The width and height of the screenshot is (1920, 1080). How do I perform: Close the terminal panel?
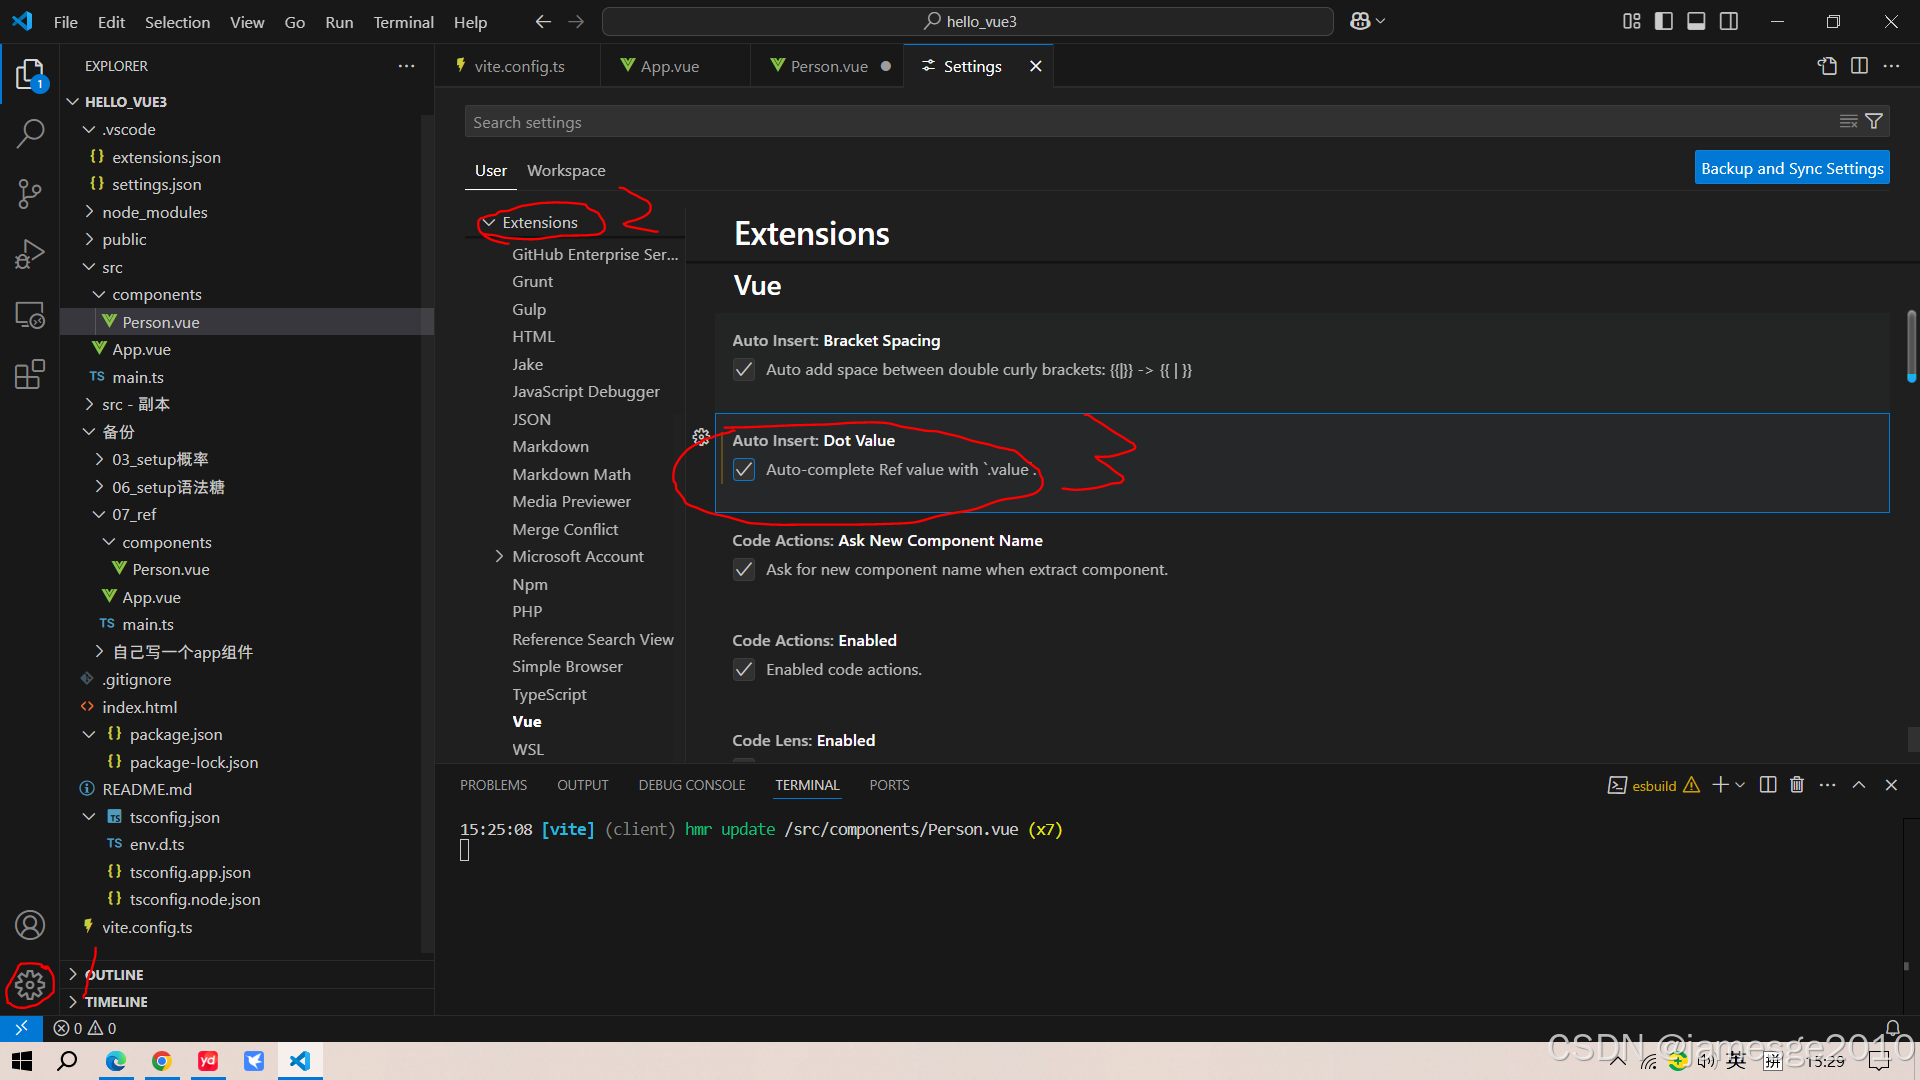(x=1891, y=785)
